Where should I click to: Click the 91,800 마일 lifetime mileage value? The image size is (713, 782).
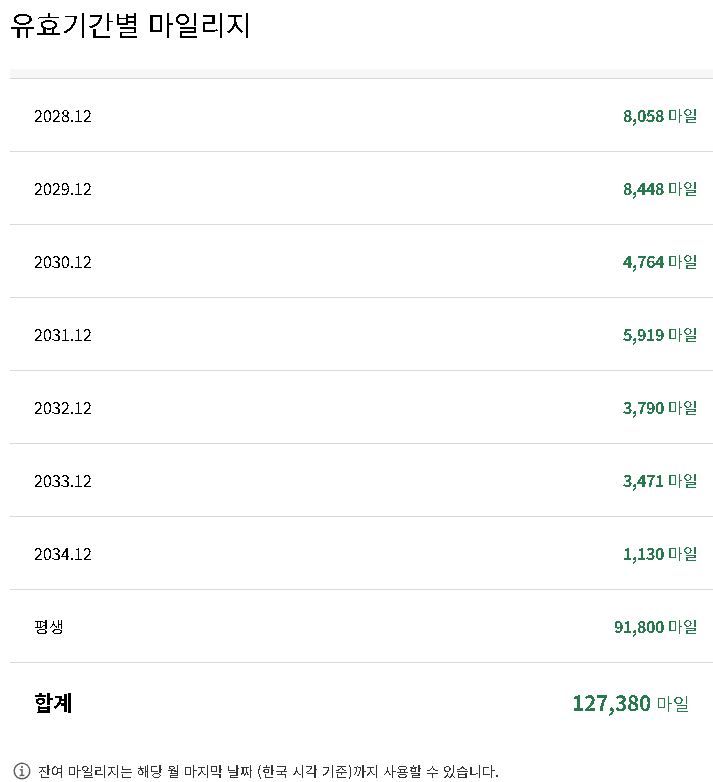[x=655, y=627]
